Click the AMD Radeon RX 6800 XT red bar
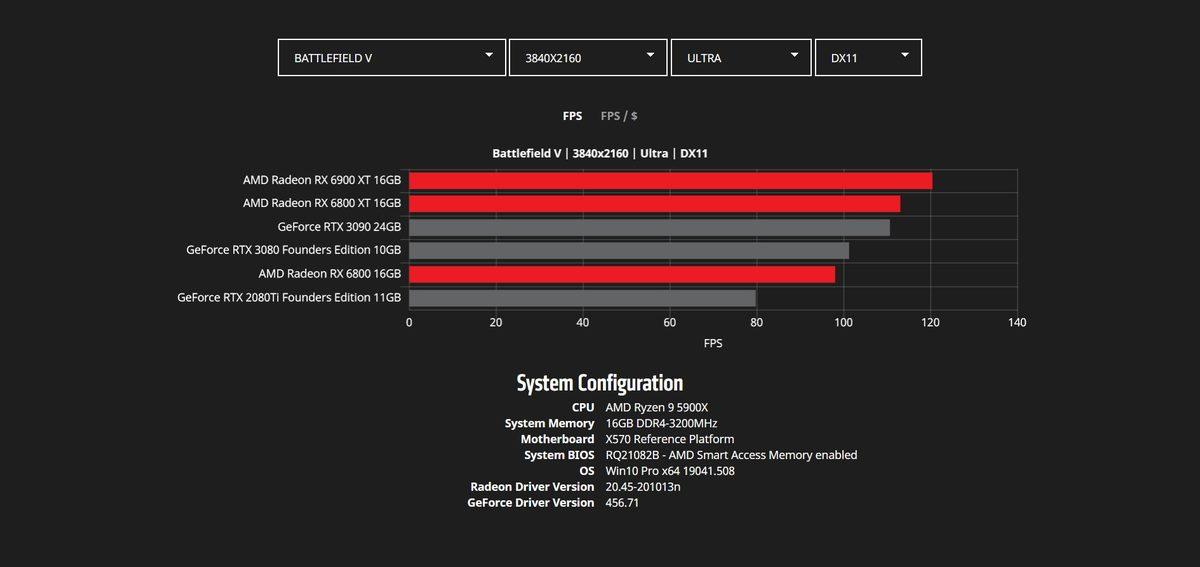 [655, 204]
